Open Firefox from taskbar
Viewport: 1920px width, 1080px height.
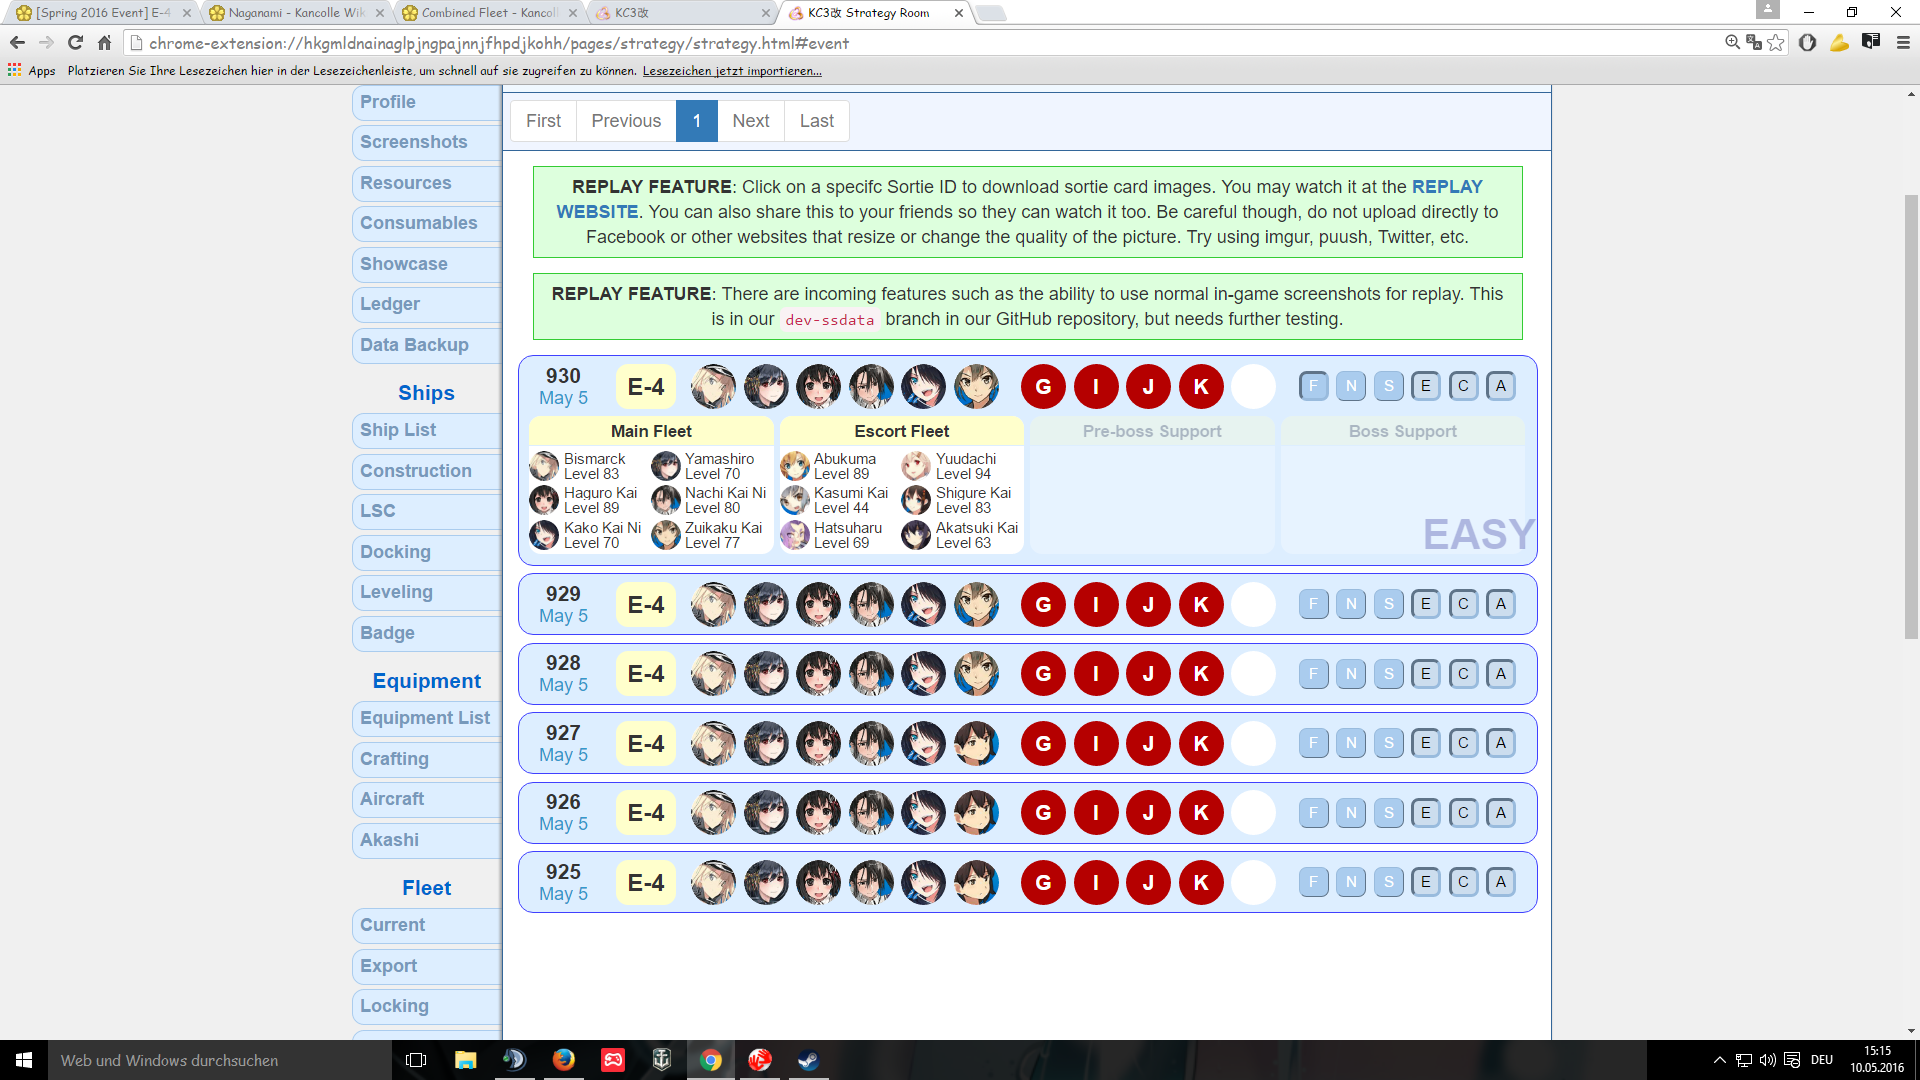point(564,1060)
